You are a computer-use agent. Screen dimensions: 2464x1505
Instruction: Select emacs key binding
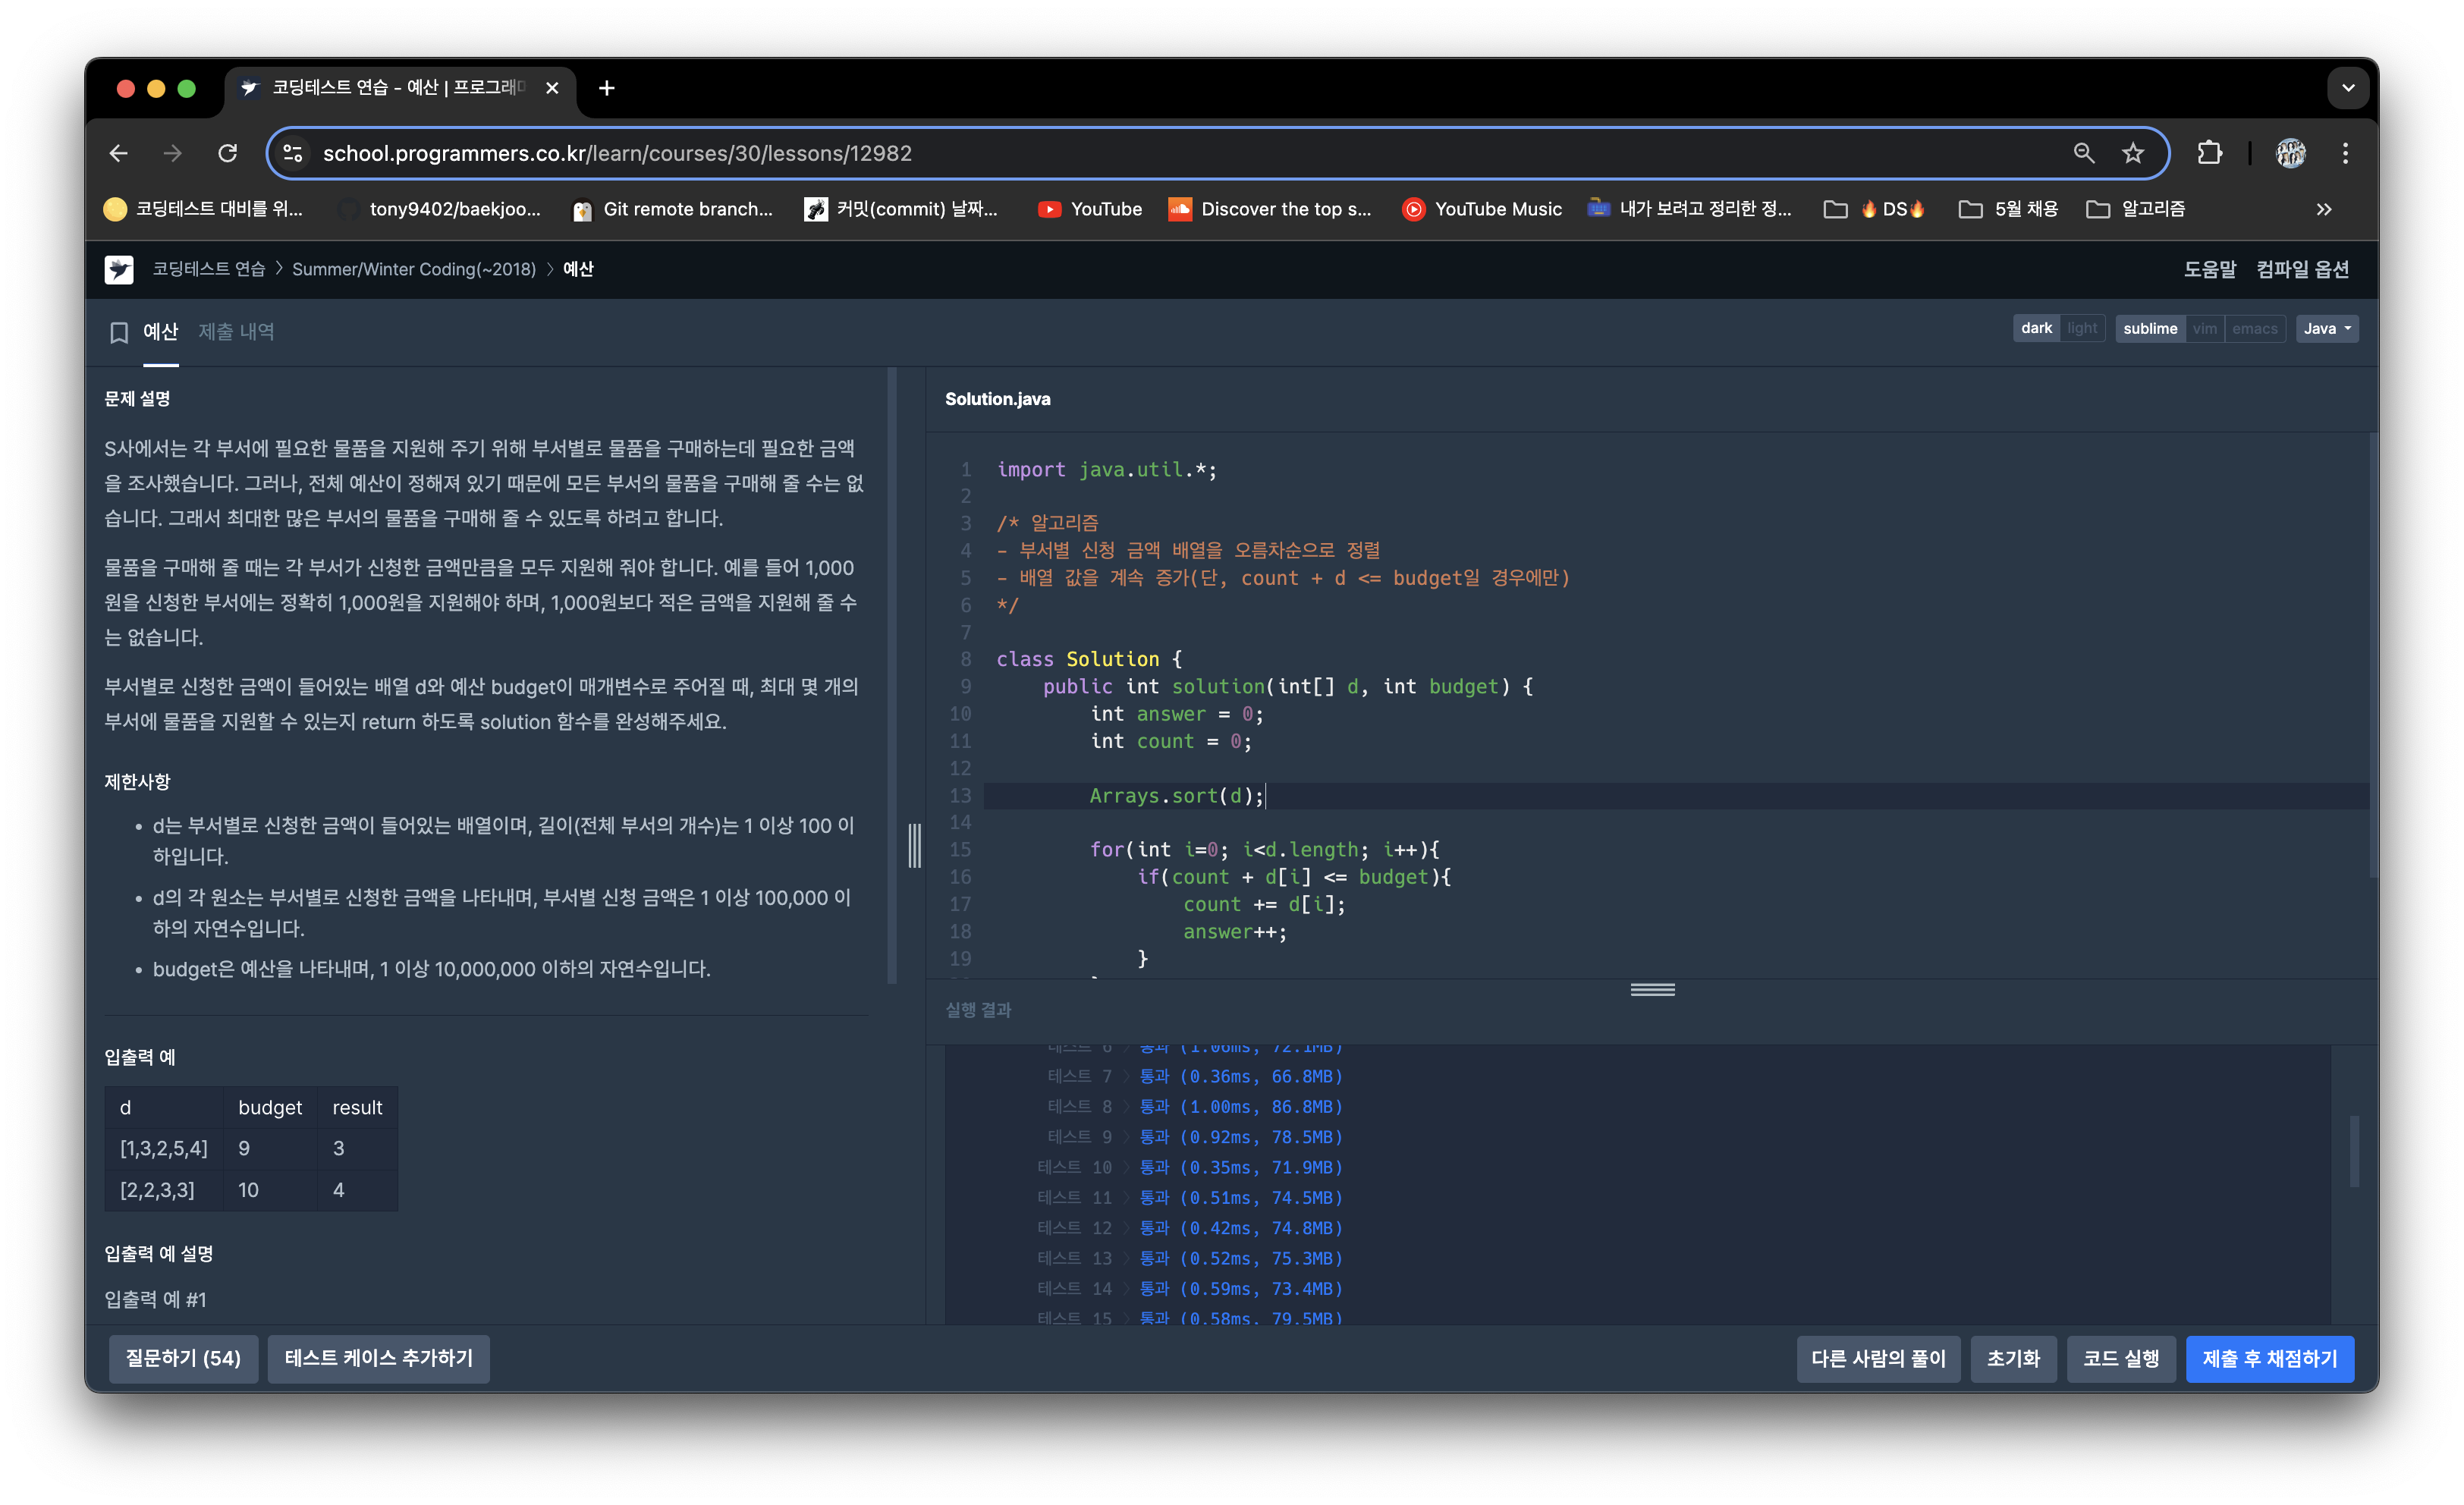pyautogui.click(x=2255, y=328)
